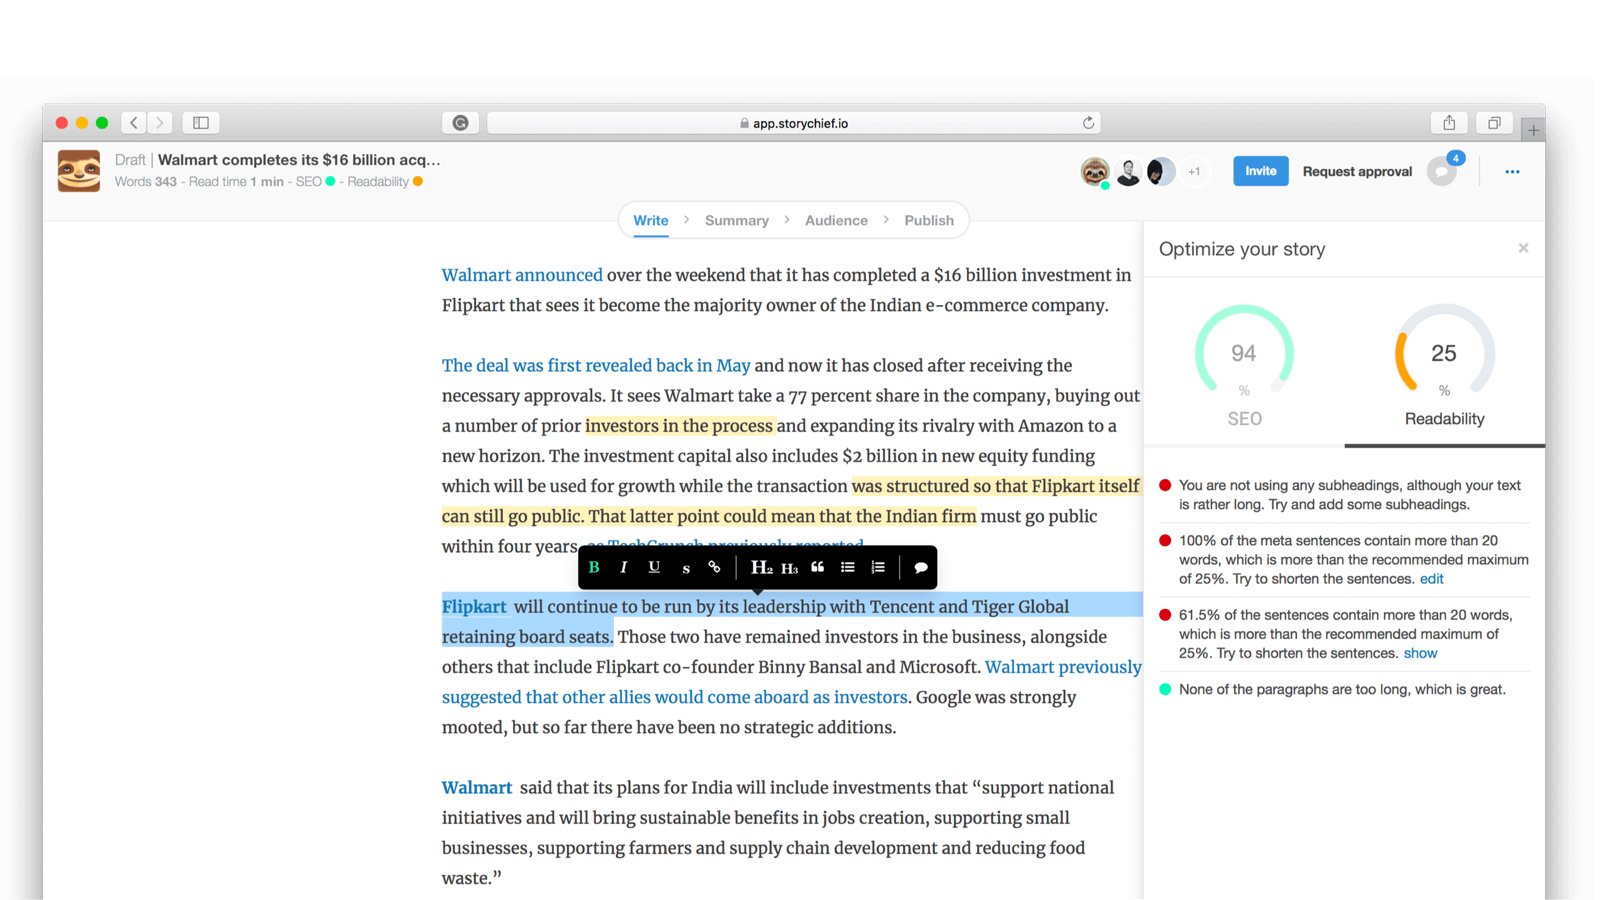
Task: Convert selection to an H3 heading
Action: pyautogui.click(x=789, y=568)
